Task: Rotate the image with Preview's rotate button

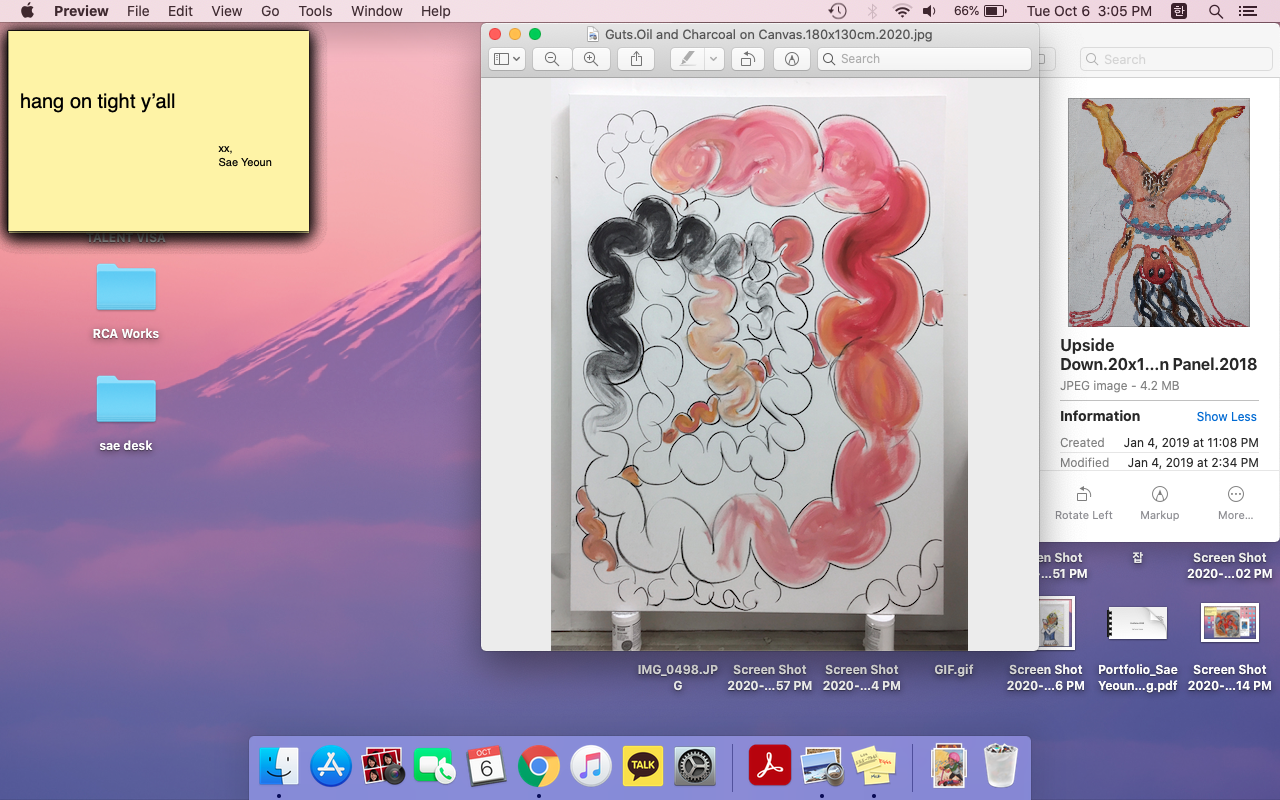Action: 747,59
